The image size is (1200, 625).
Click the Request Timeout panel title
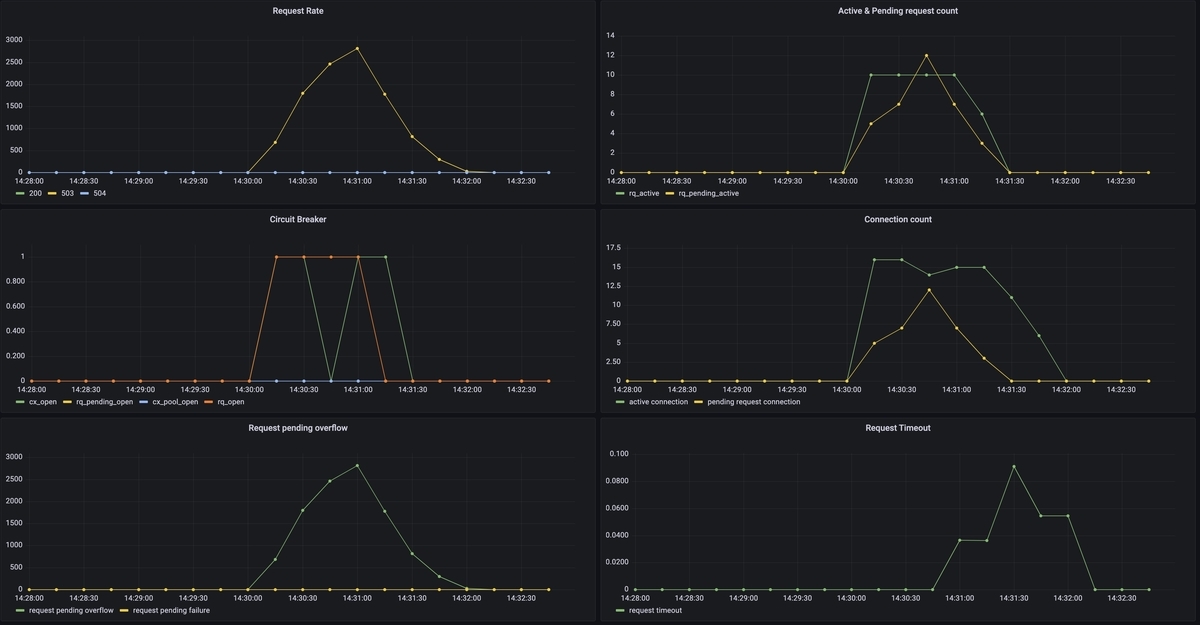897,428
